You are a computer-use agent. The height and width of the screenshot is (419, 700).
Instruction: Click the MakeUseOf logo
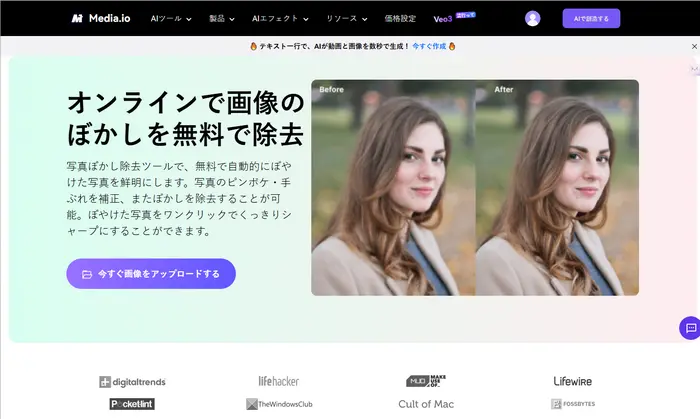pos(426,381)
